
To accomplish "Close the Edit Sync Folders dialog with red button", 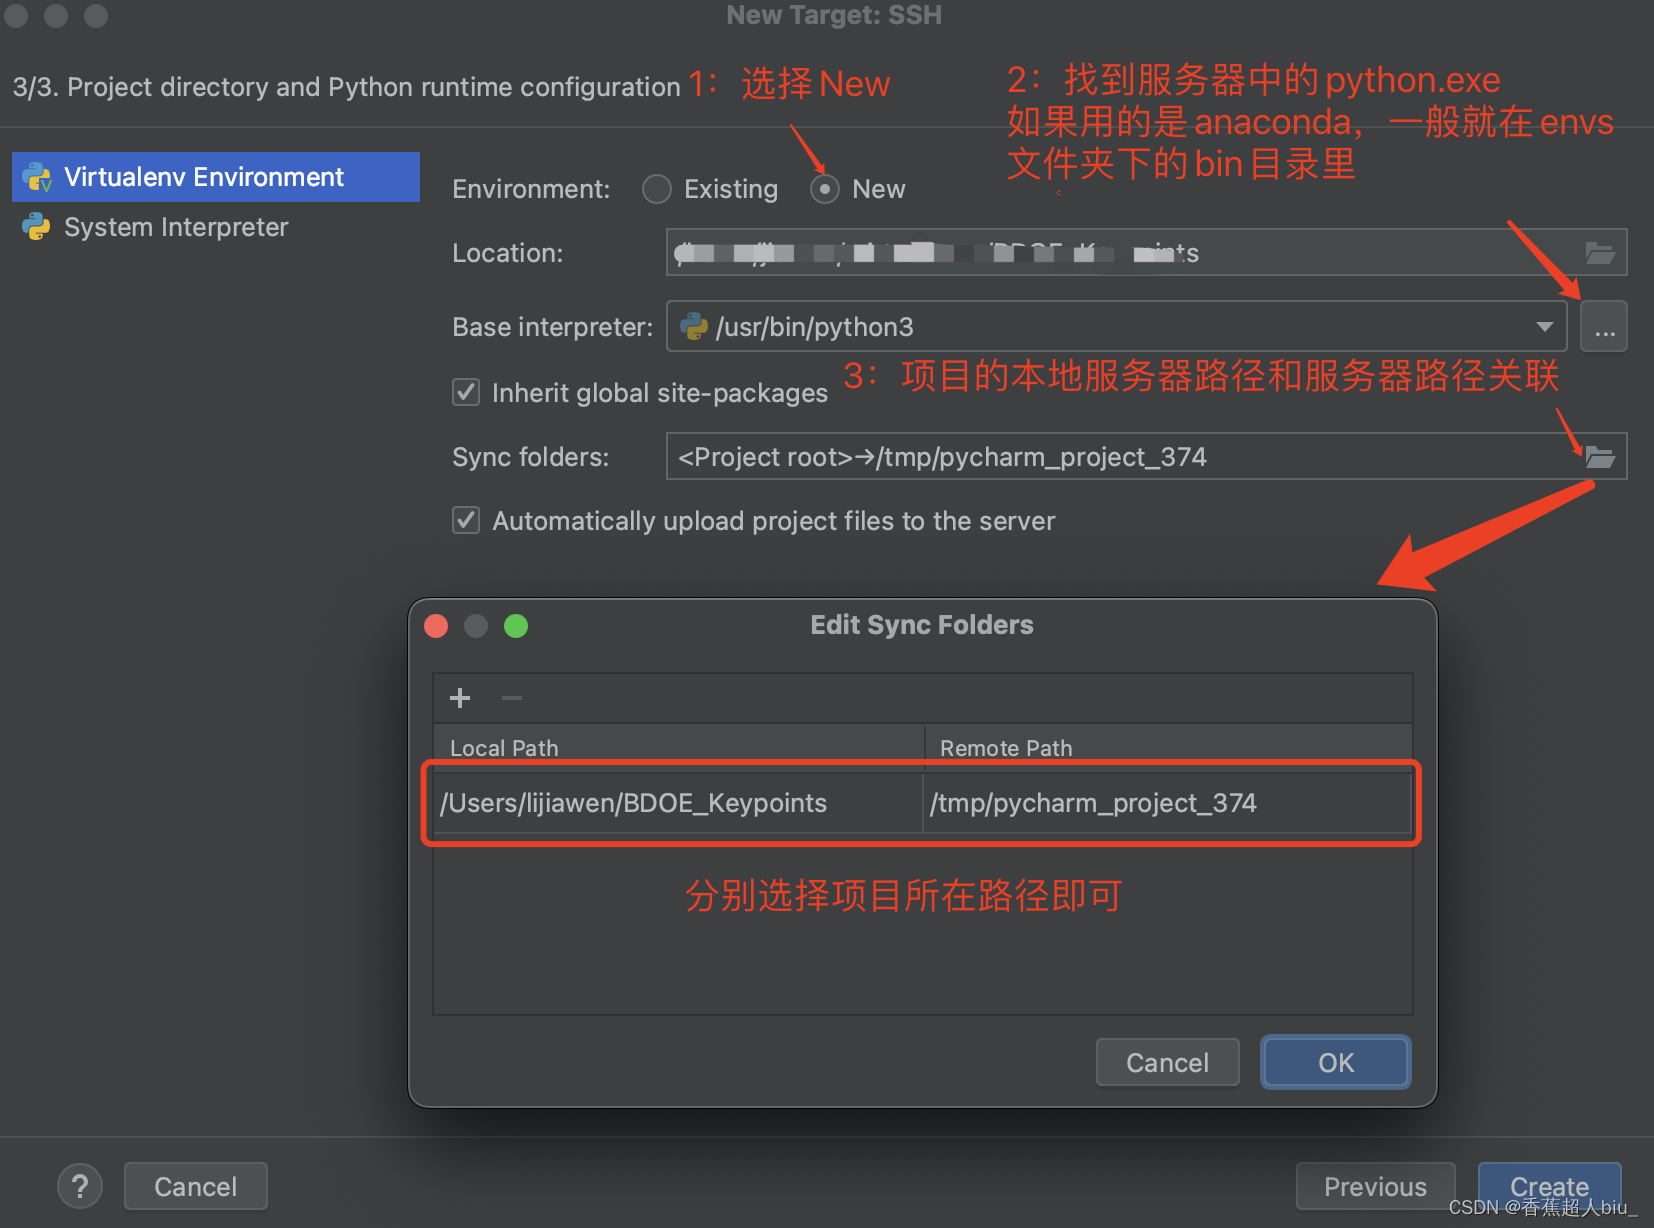I will point(436,626).
